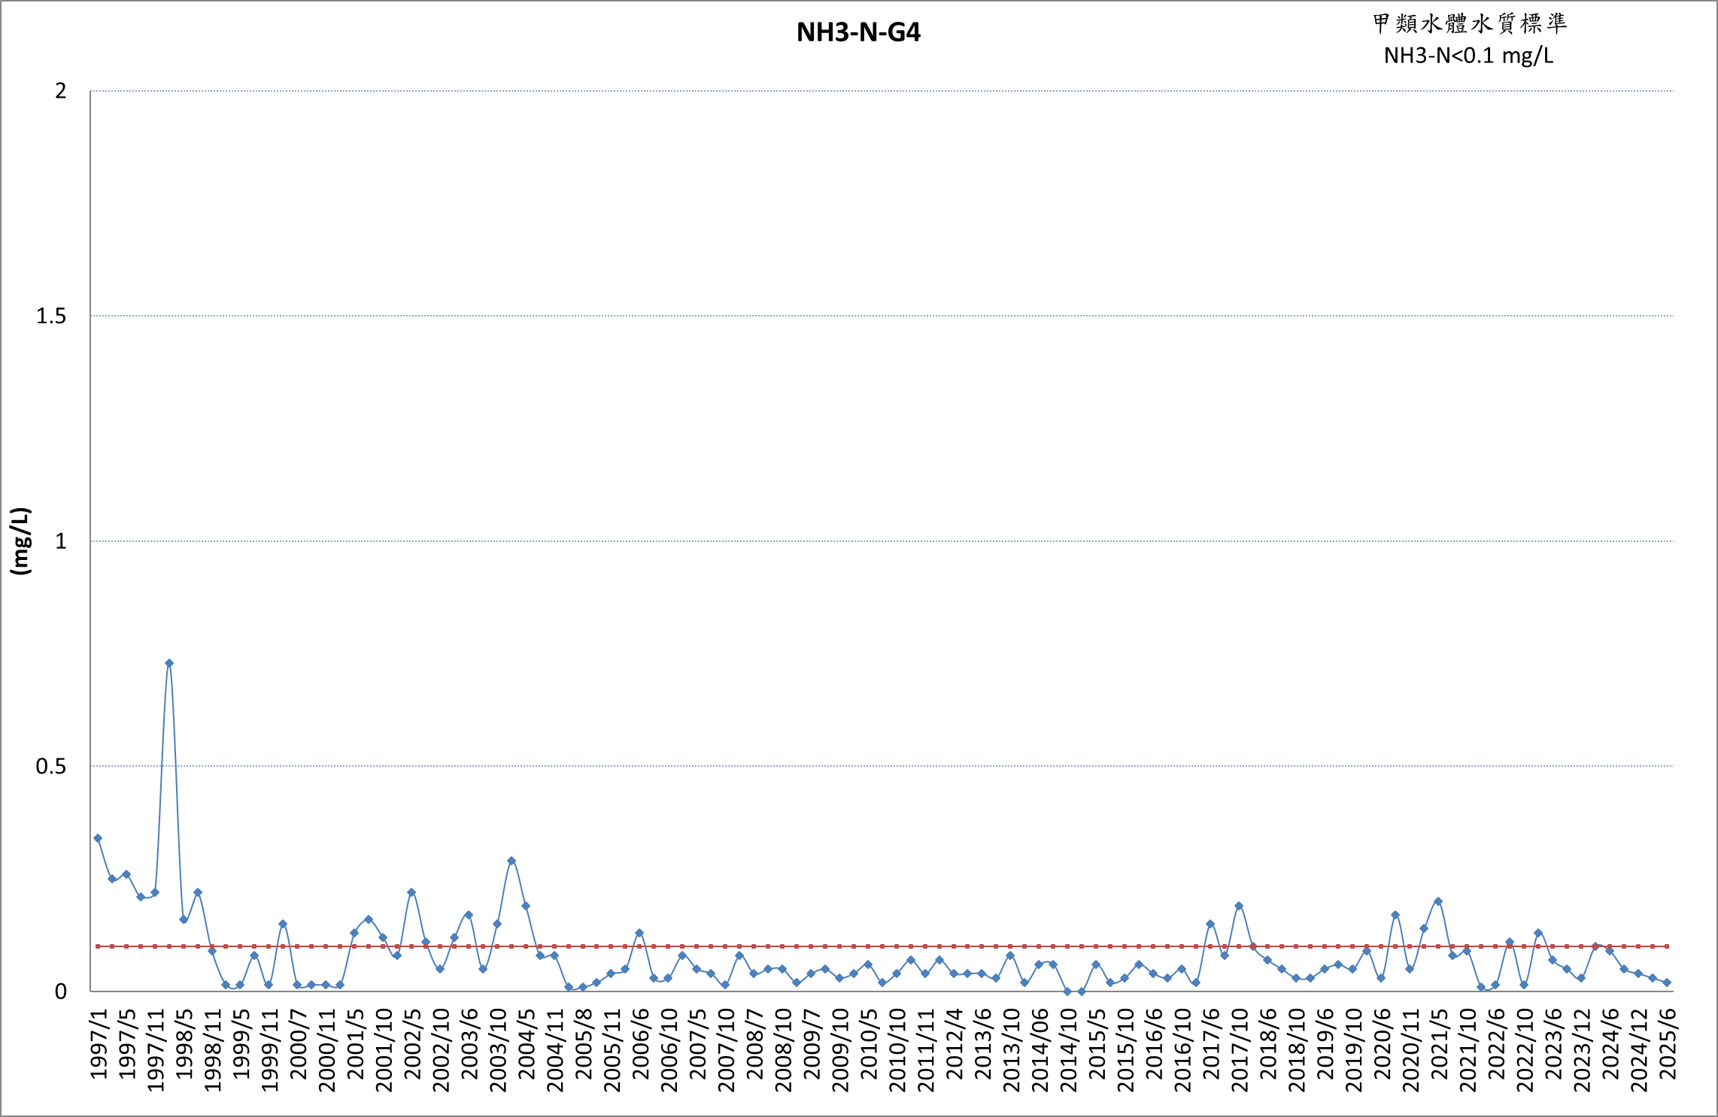The height and width of the screenshot is (1117, 1718).
Task: Click the first data point at 1997/1
Action: [97, 838]
